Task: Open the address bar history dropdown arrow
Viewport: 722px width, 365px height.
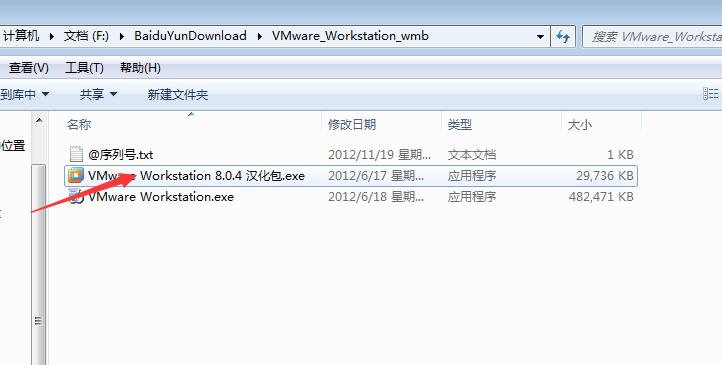Action: tap(541, 36)
